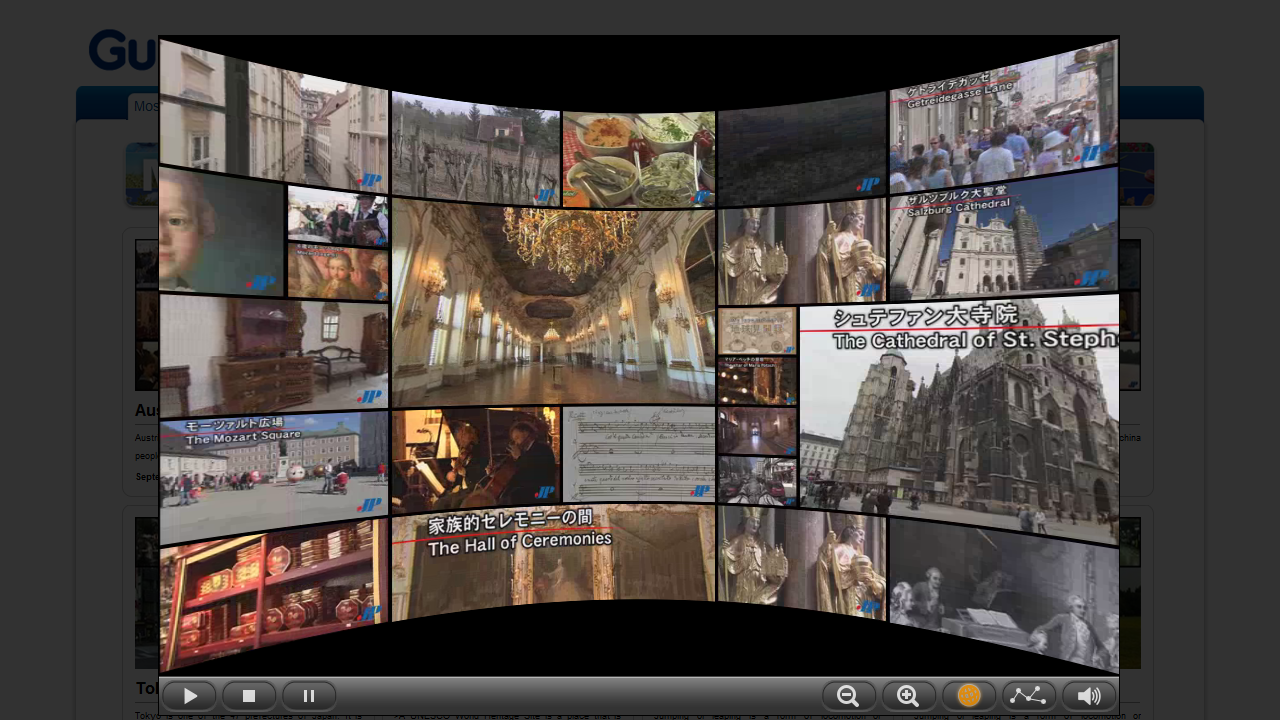Image resolution: width=1280 pixels, height=720 pixels.
Task: Zoom out with the minus magnifier
Action: (849, 696)
